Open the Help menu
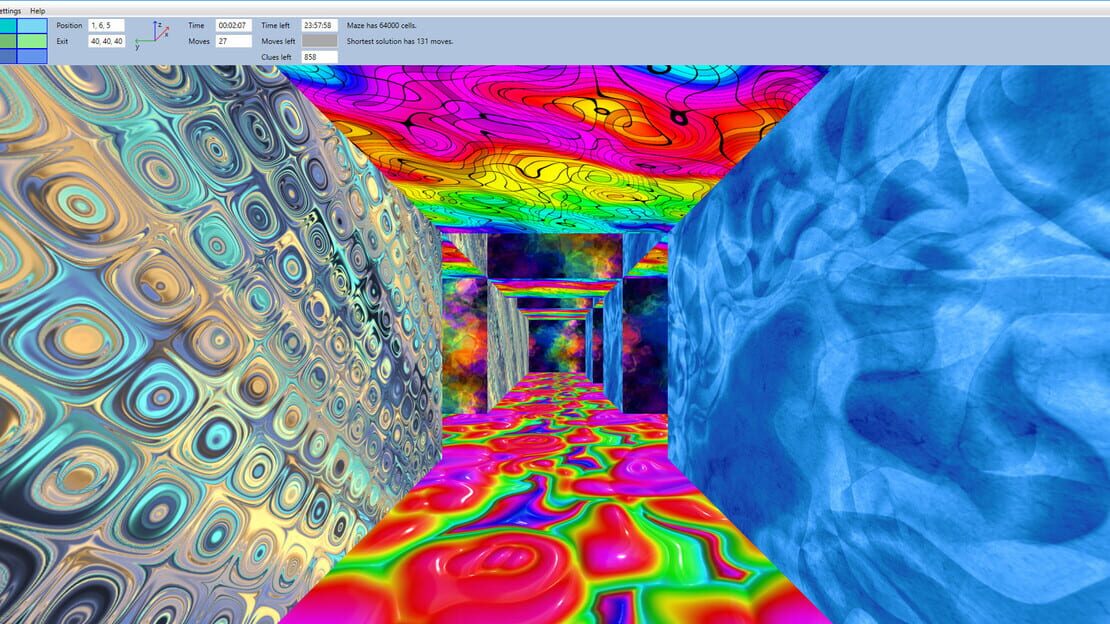Screen dimensions: 1110x624 pos(38,11)
